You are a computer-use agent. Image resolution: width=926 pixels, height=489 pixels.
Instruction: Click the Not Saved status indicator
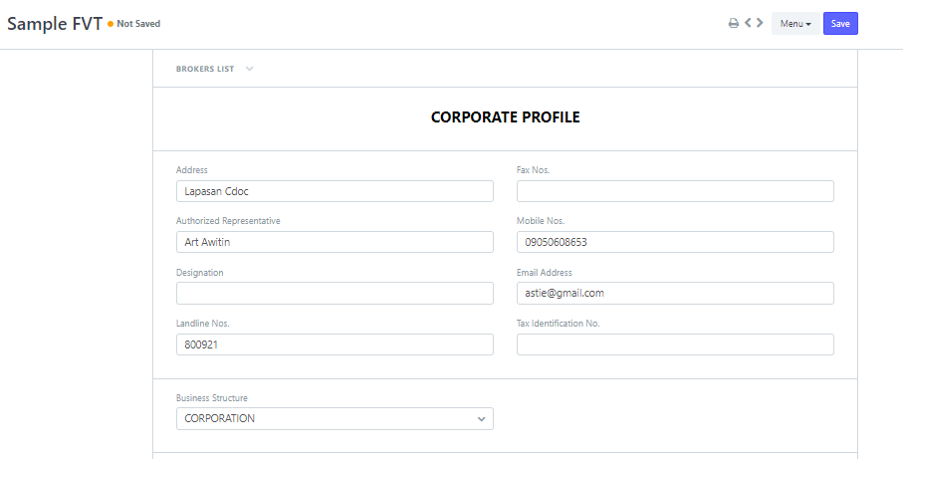[x=137, y=24]
